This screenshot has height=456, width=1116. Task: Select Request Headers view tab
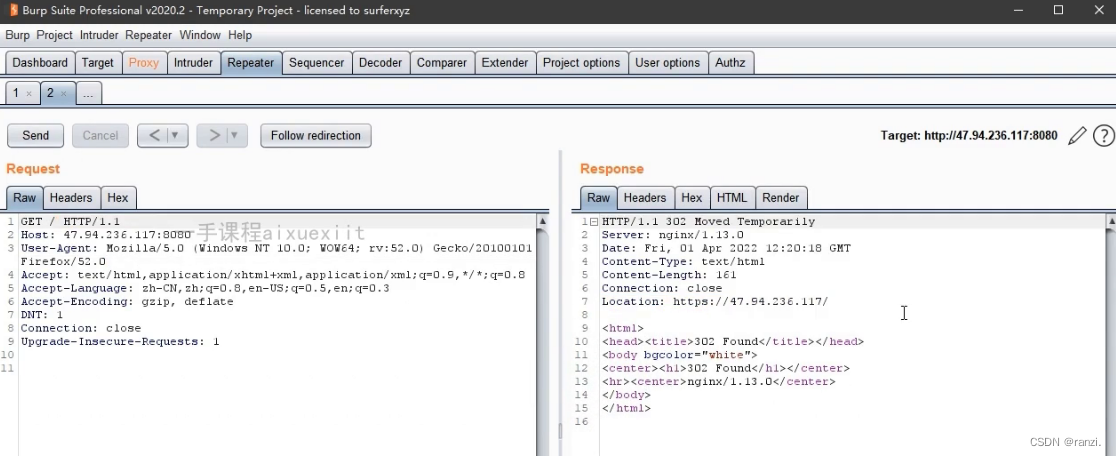coord(71,198)
